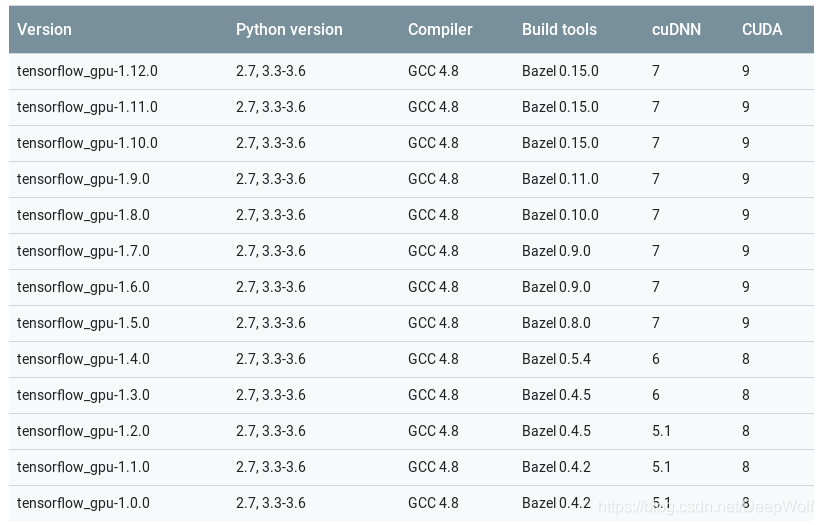Select the tensorflow_gpu-1.6.0 cell

83,287
